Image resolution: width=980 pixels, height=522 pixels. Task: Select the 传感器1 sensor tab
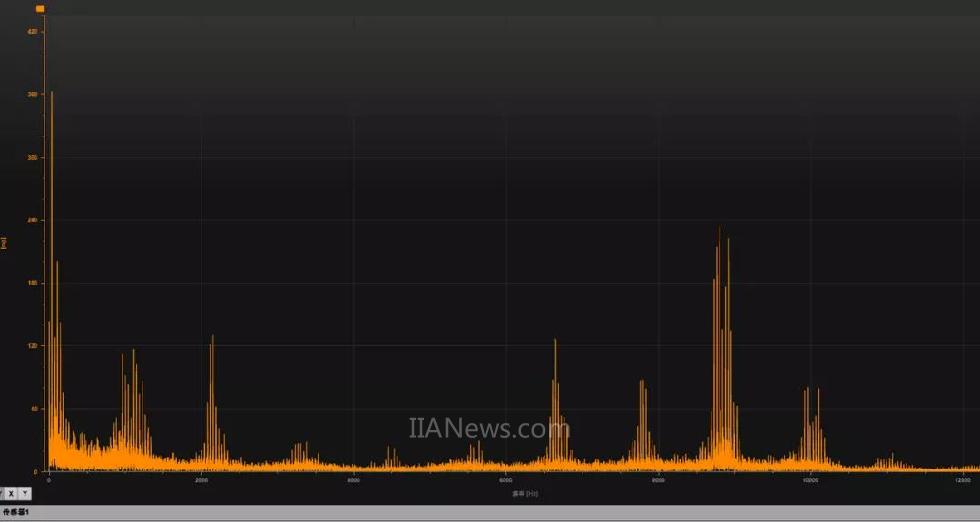click(16, 513)
